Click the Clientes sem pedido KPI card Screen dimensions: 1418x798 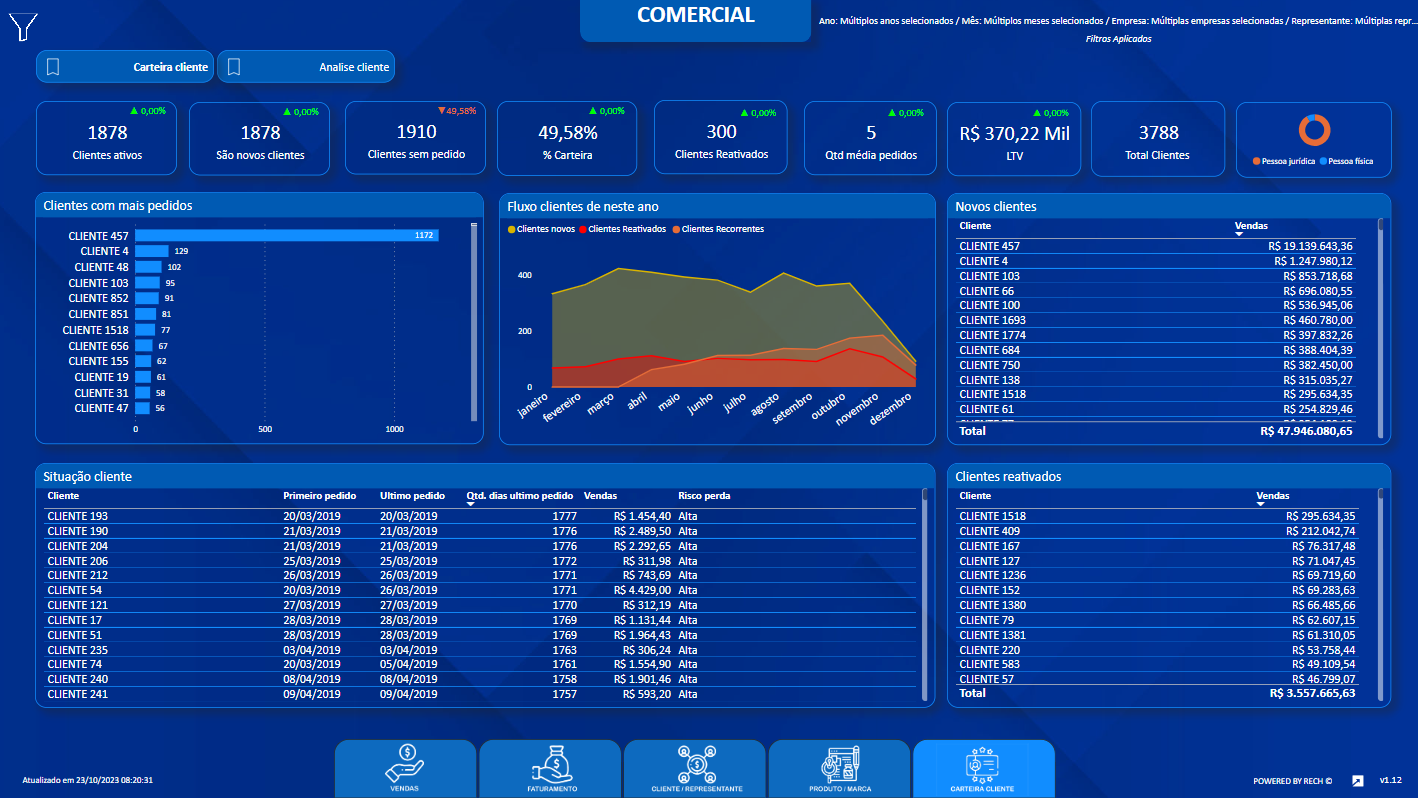416,138
